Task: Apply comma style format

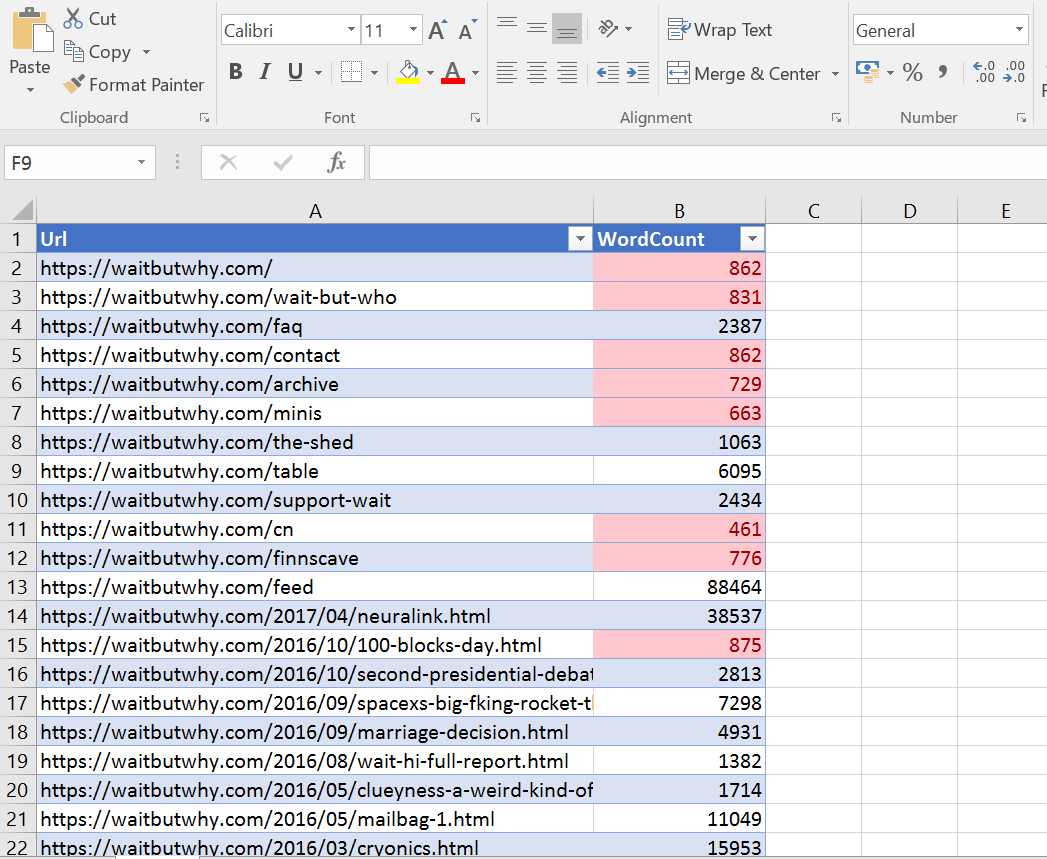Action: pos(943,71)
